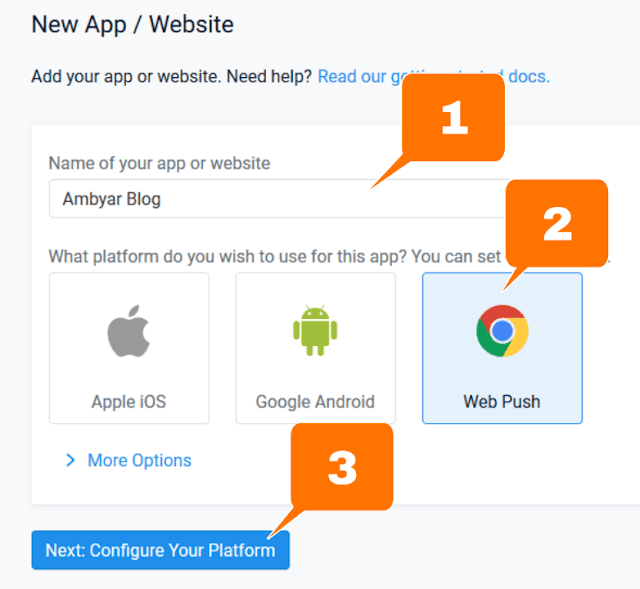Click the Name of your app or website label
The height and width of the screenshot is (589, 640).
click(x=159, y=163)
